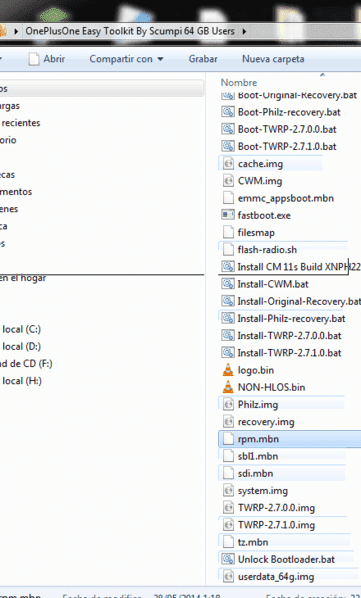
Task: Expand the breadcrumb arrow before OnePlusOne folder
Action: coord(16,31)
